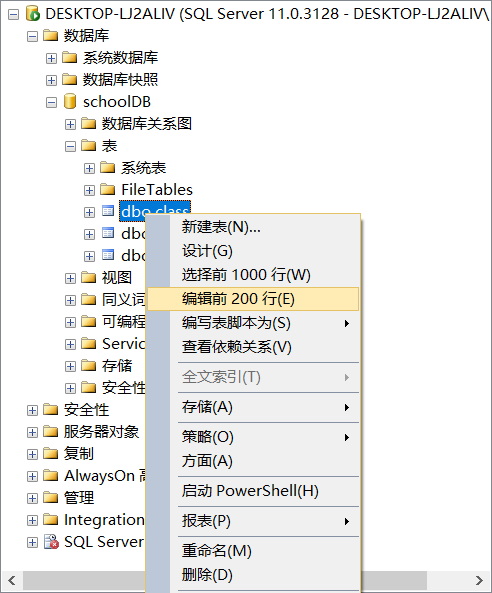Screen dimensions: 492x593
Task: Choose 删除(D) from the context menu
Action: point(253,575)
